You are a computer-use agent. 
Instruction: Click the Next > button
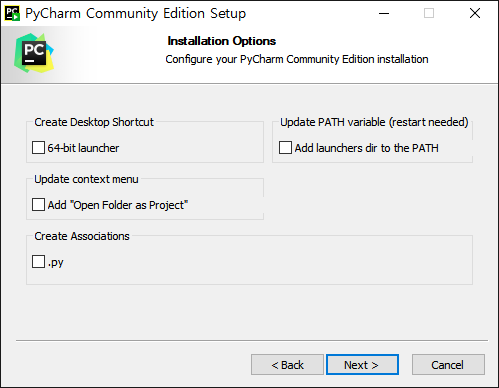click(362, 365)
